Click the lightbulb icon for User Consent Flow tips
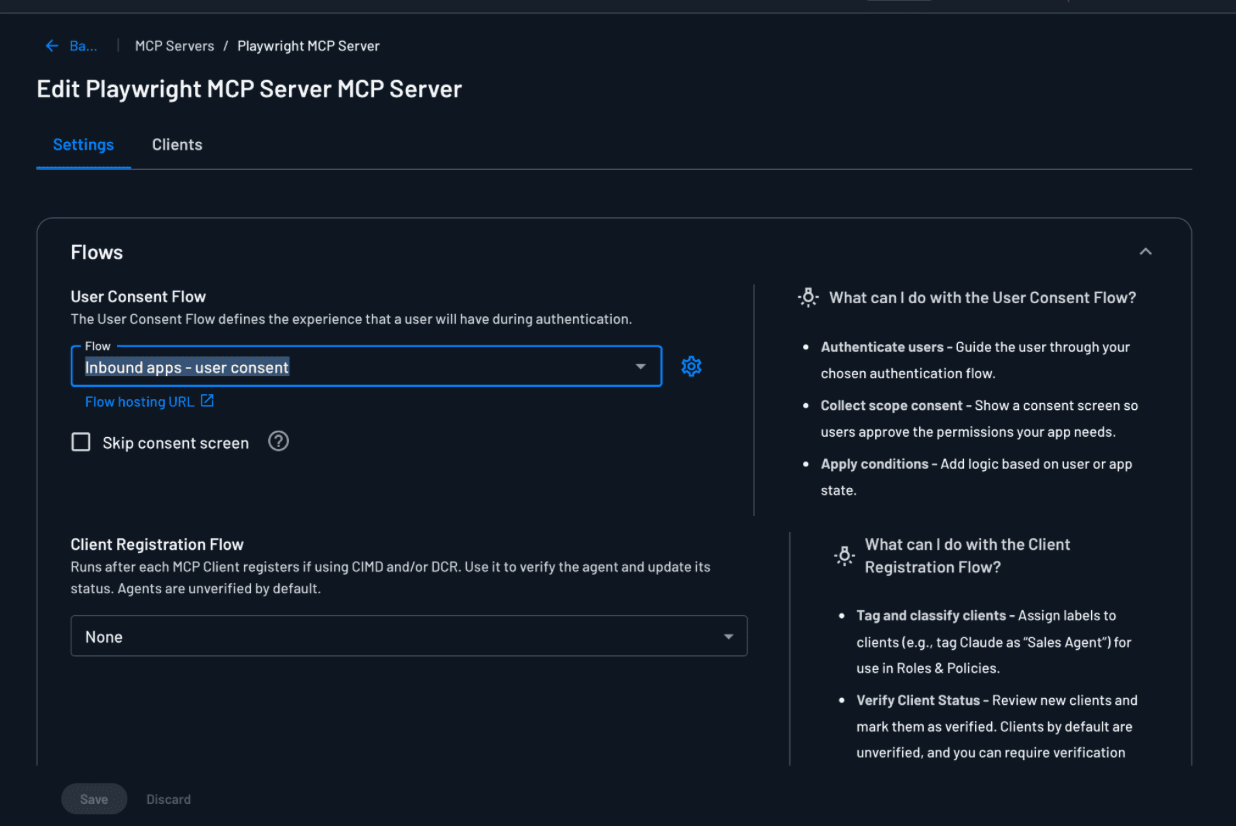 pyautogui.click(x=808, y=297)
